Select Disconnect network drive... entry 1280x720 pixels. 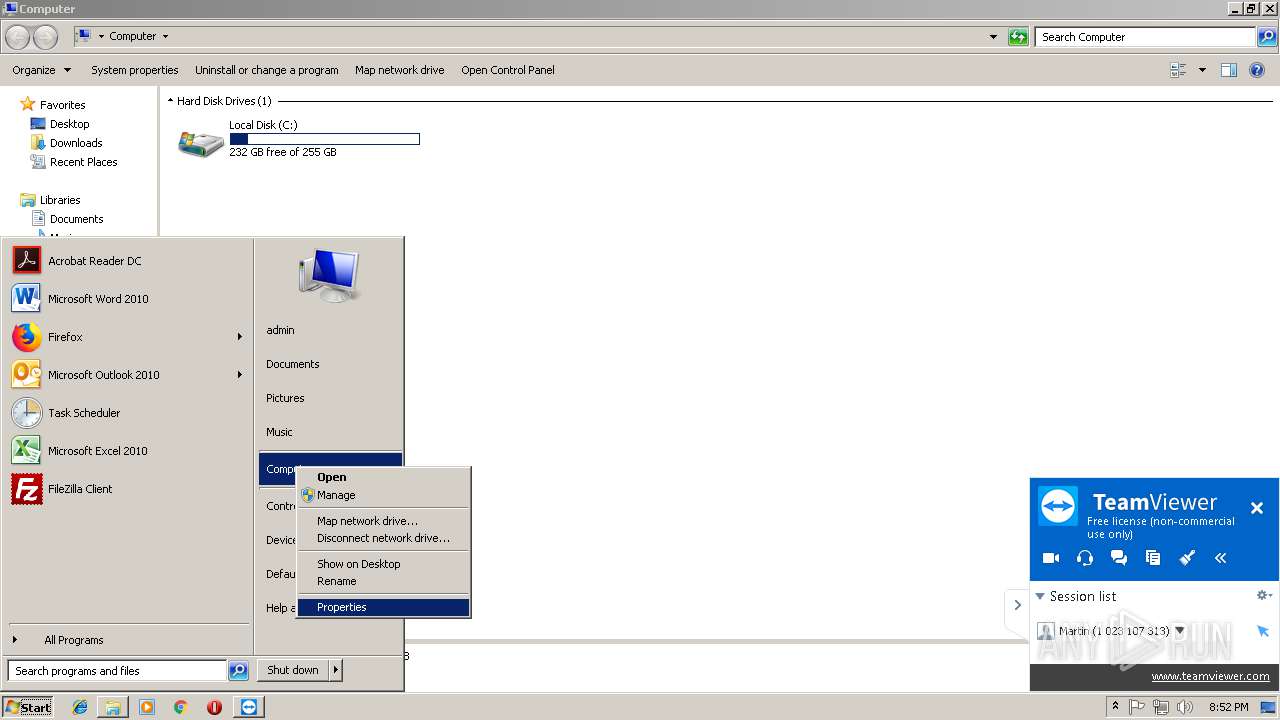[x=383, y=538]
